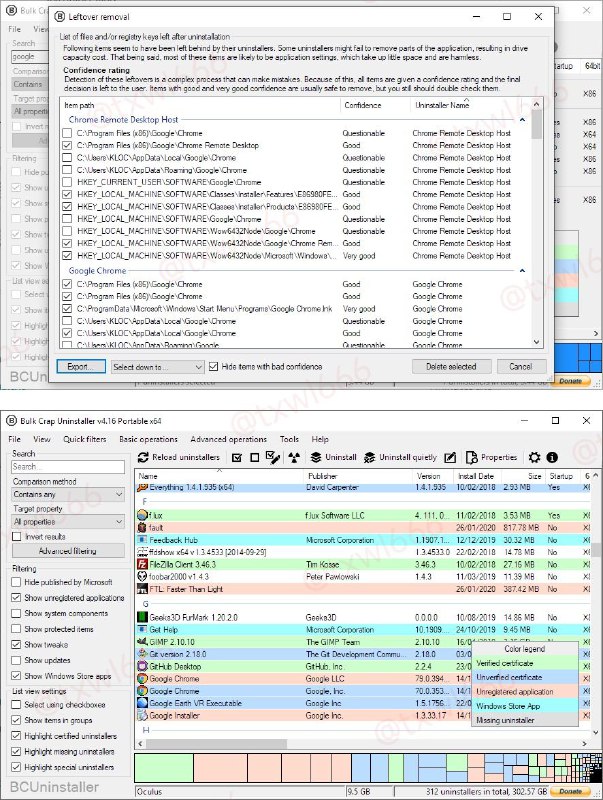The image size is (603, 800).
Task: Click the radiation advanced-uninstall toolbar icon
Action: 294,457
